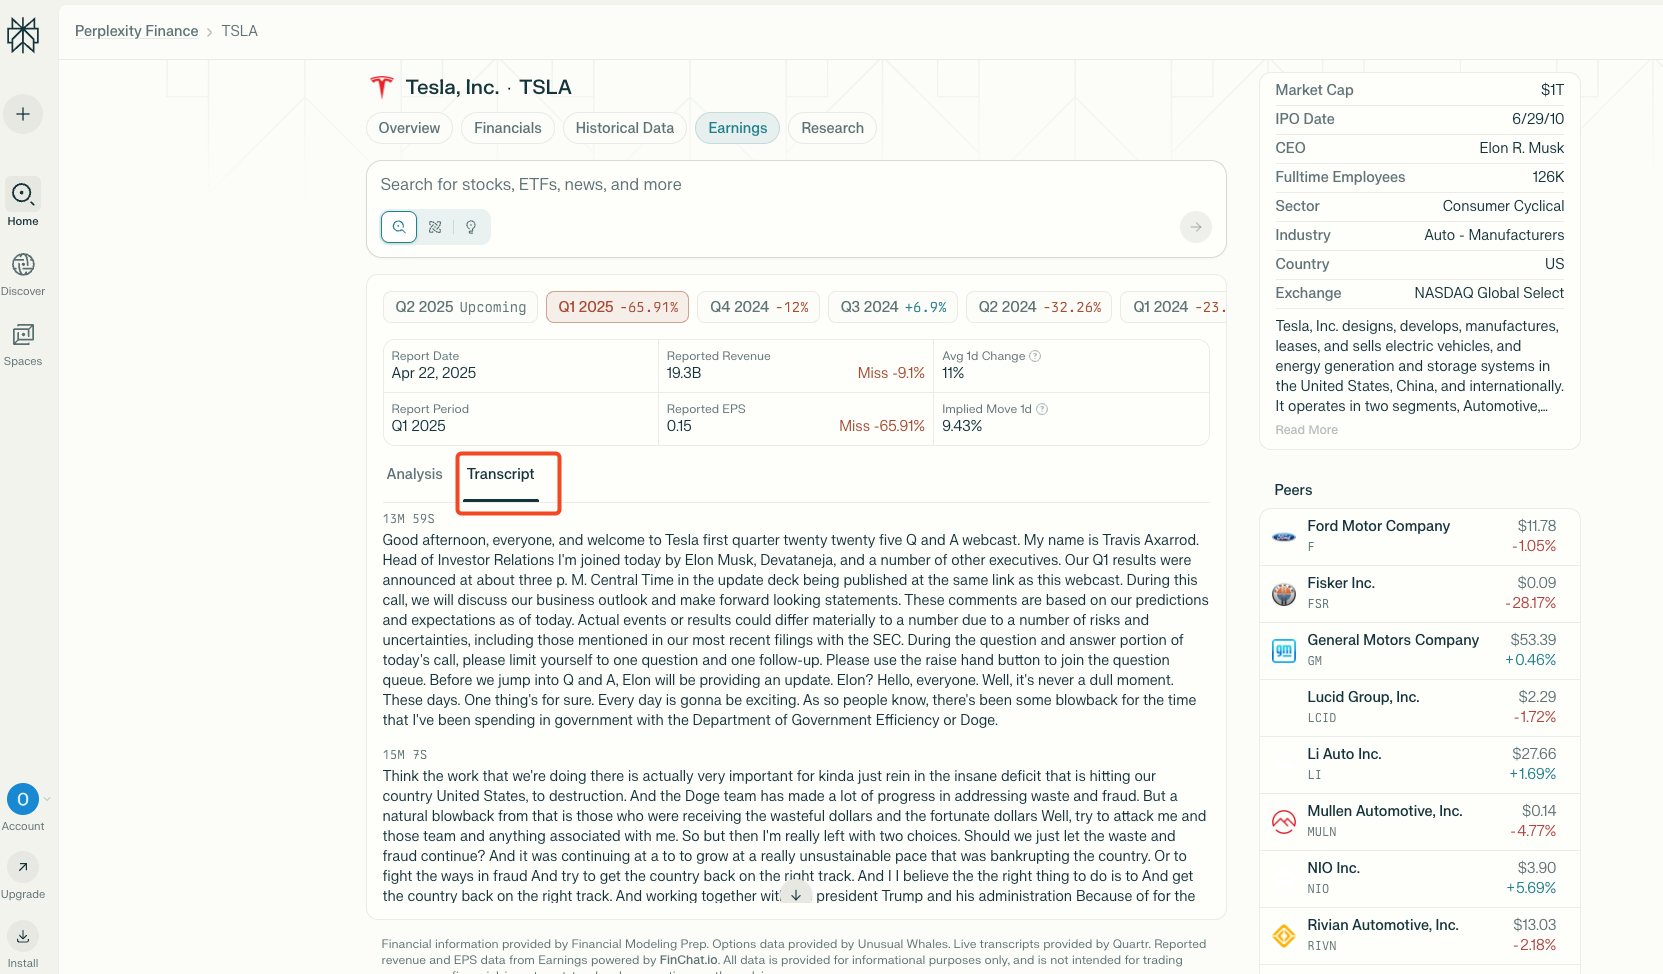
Task: Select the search mode icon in search box
Action: 399,227
